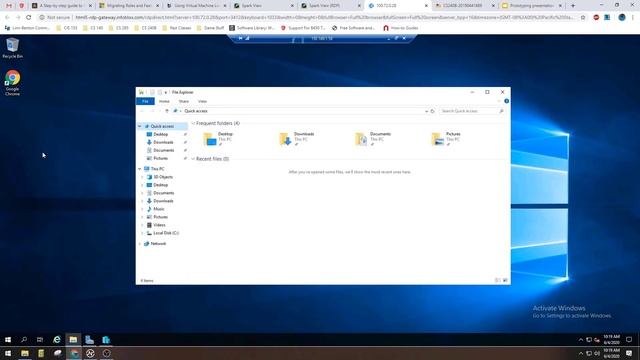
Task: Select Pictures under Quick access
Action: pos(160,158)
